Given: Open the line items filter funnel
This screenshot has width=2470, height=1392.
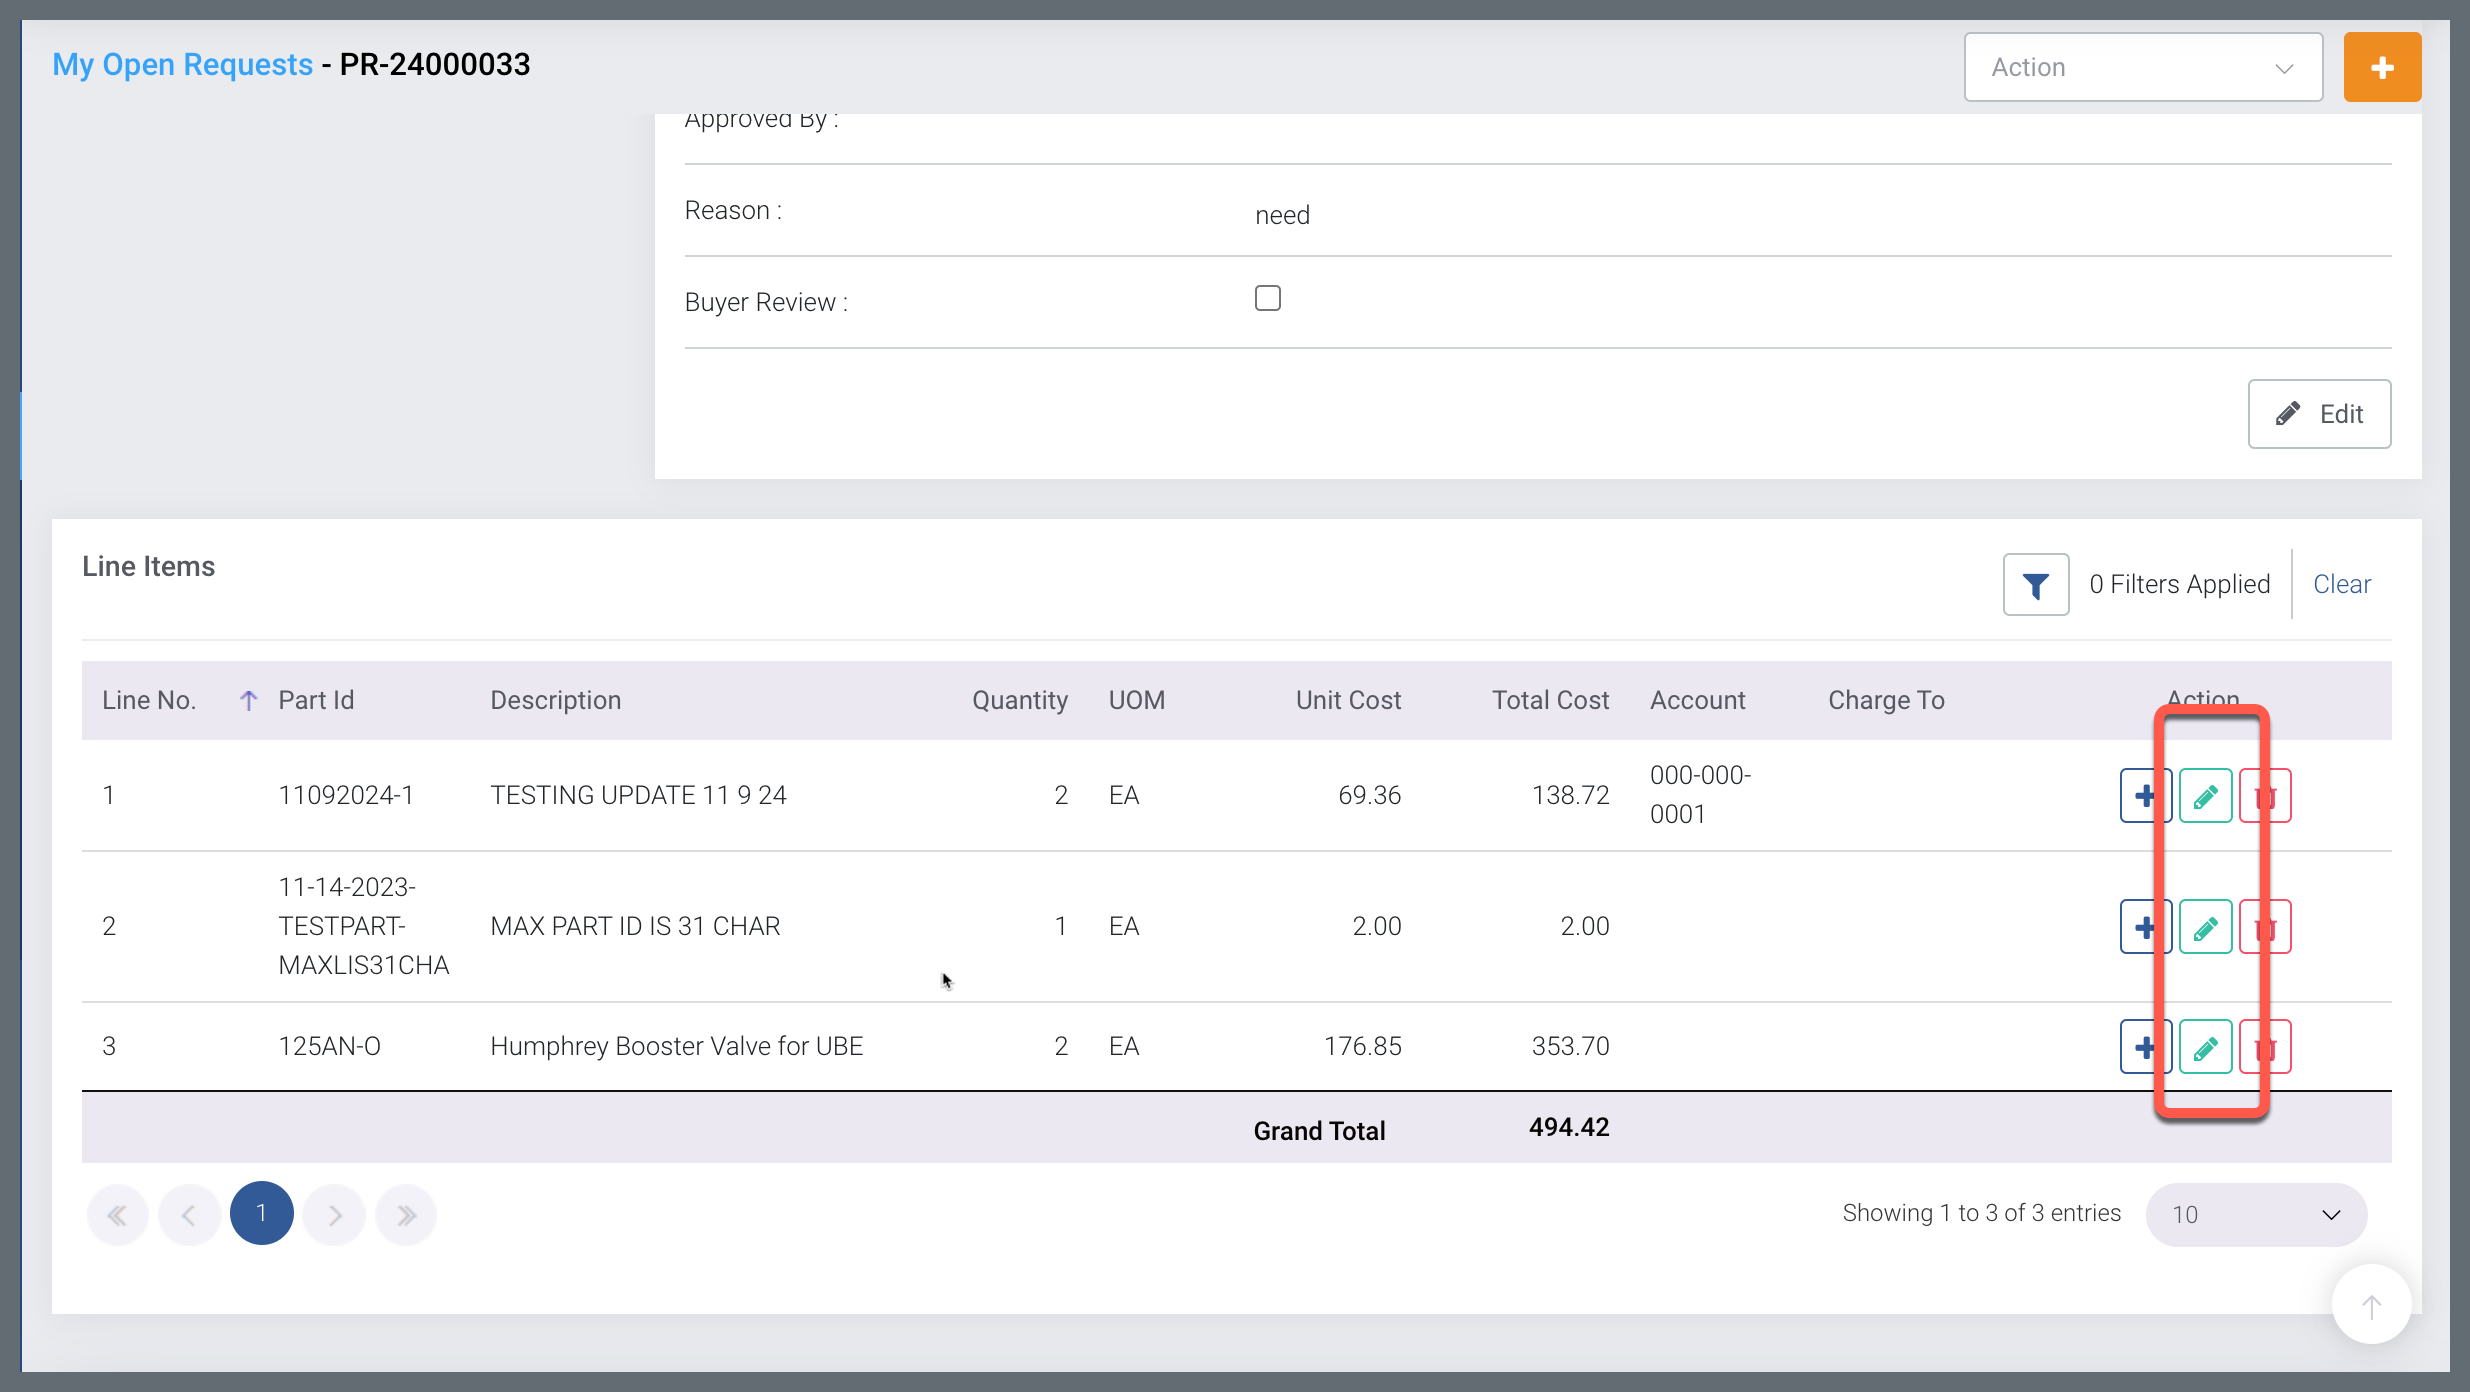Looking at the screenshot, I should click(2035, 585).
